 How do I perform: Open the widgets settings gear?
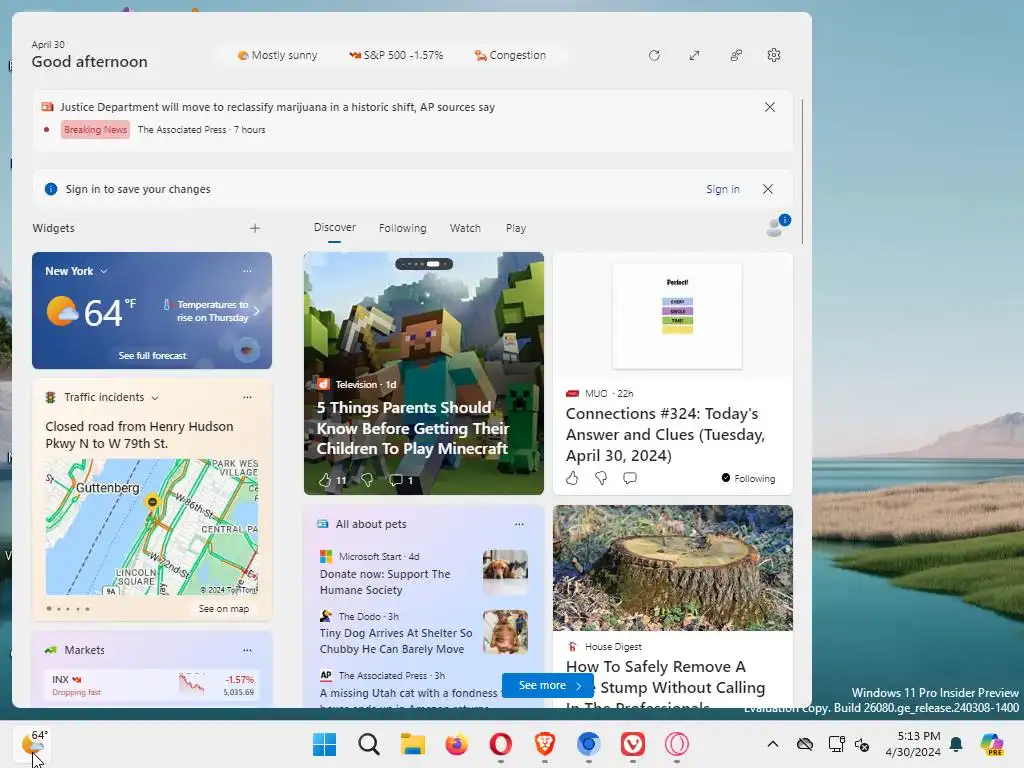774,56
